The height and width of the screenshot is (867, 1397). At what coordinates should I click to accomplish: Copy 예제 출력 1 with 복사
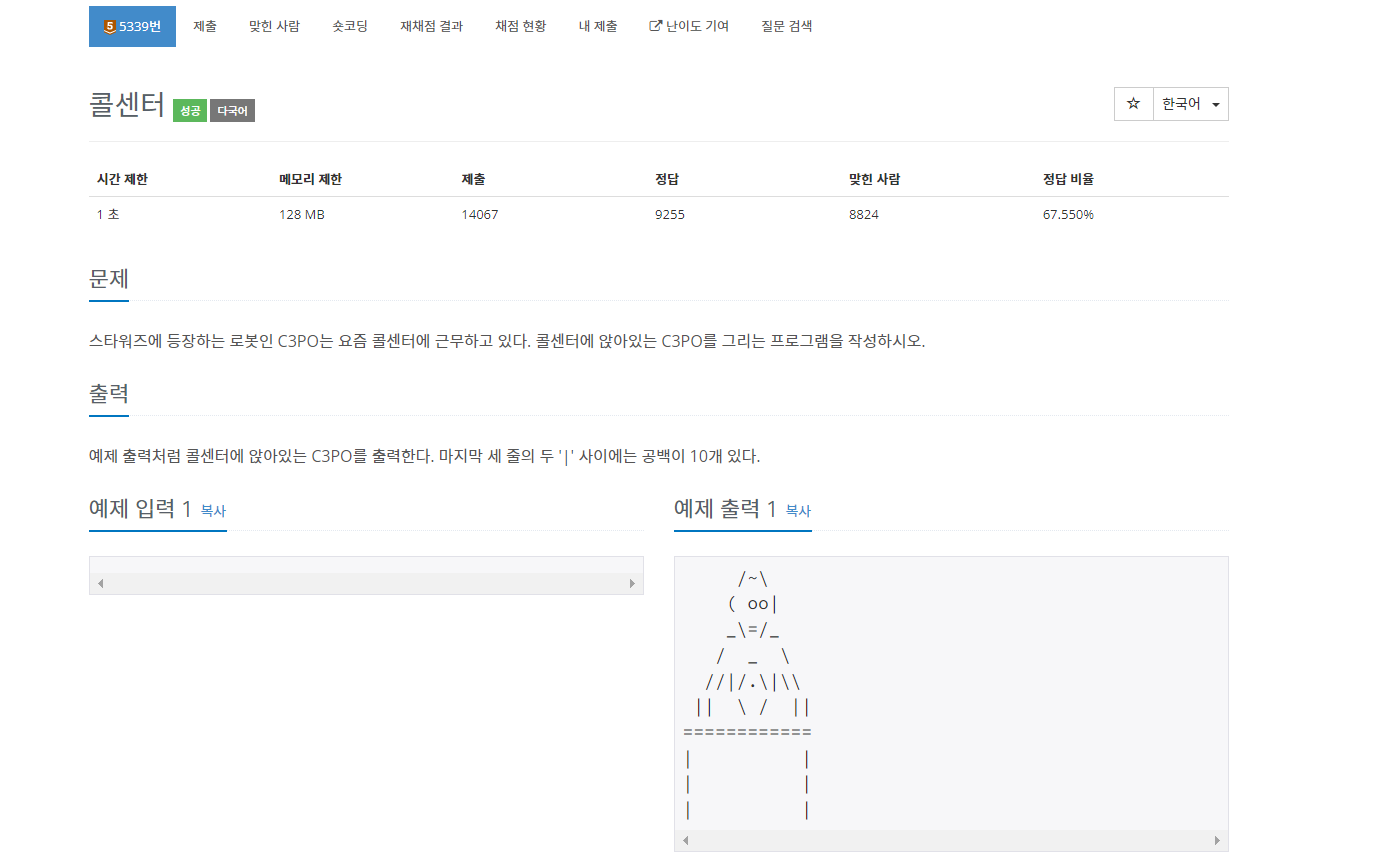point(798,510)
